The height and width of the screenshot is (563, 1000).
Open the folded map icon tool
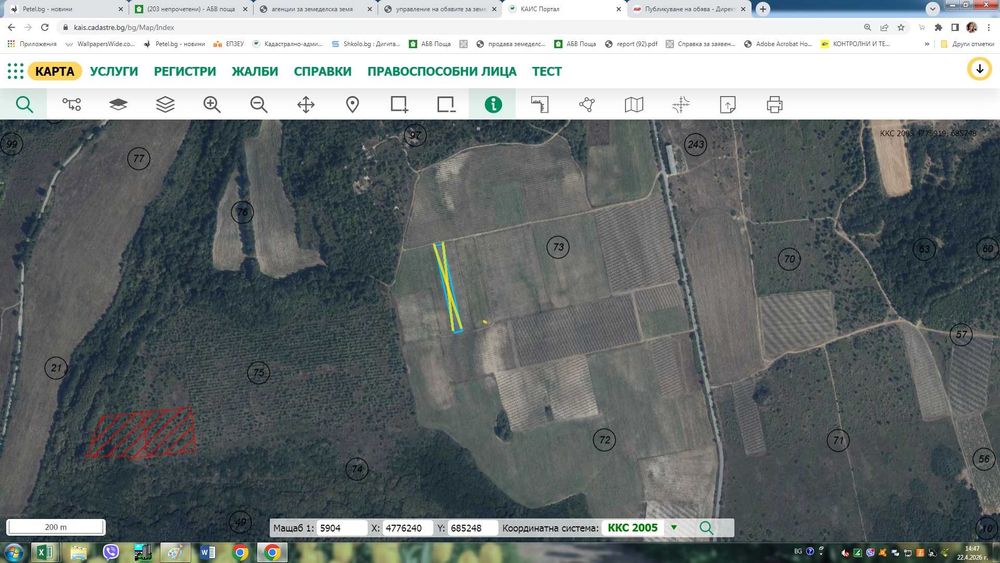[x=634, y=104]
